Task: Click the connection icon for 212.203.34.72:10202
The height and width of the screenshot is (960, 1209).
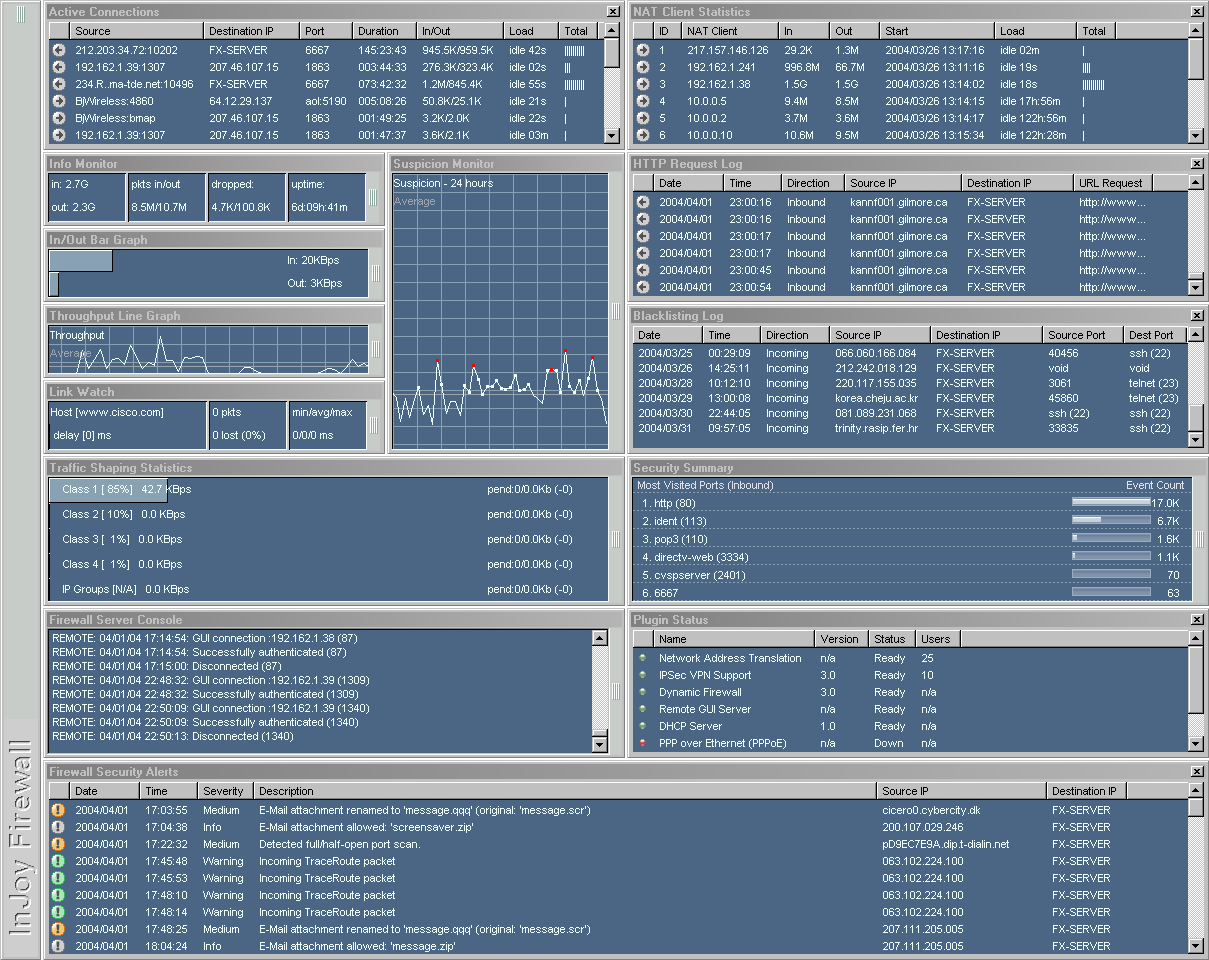Action: (59, 50)
